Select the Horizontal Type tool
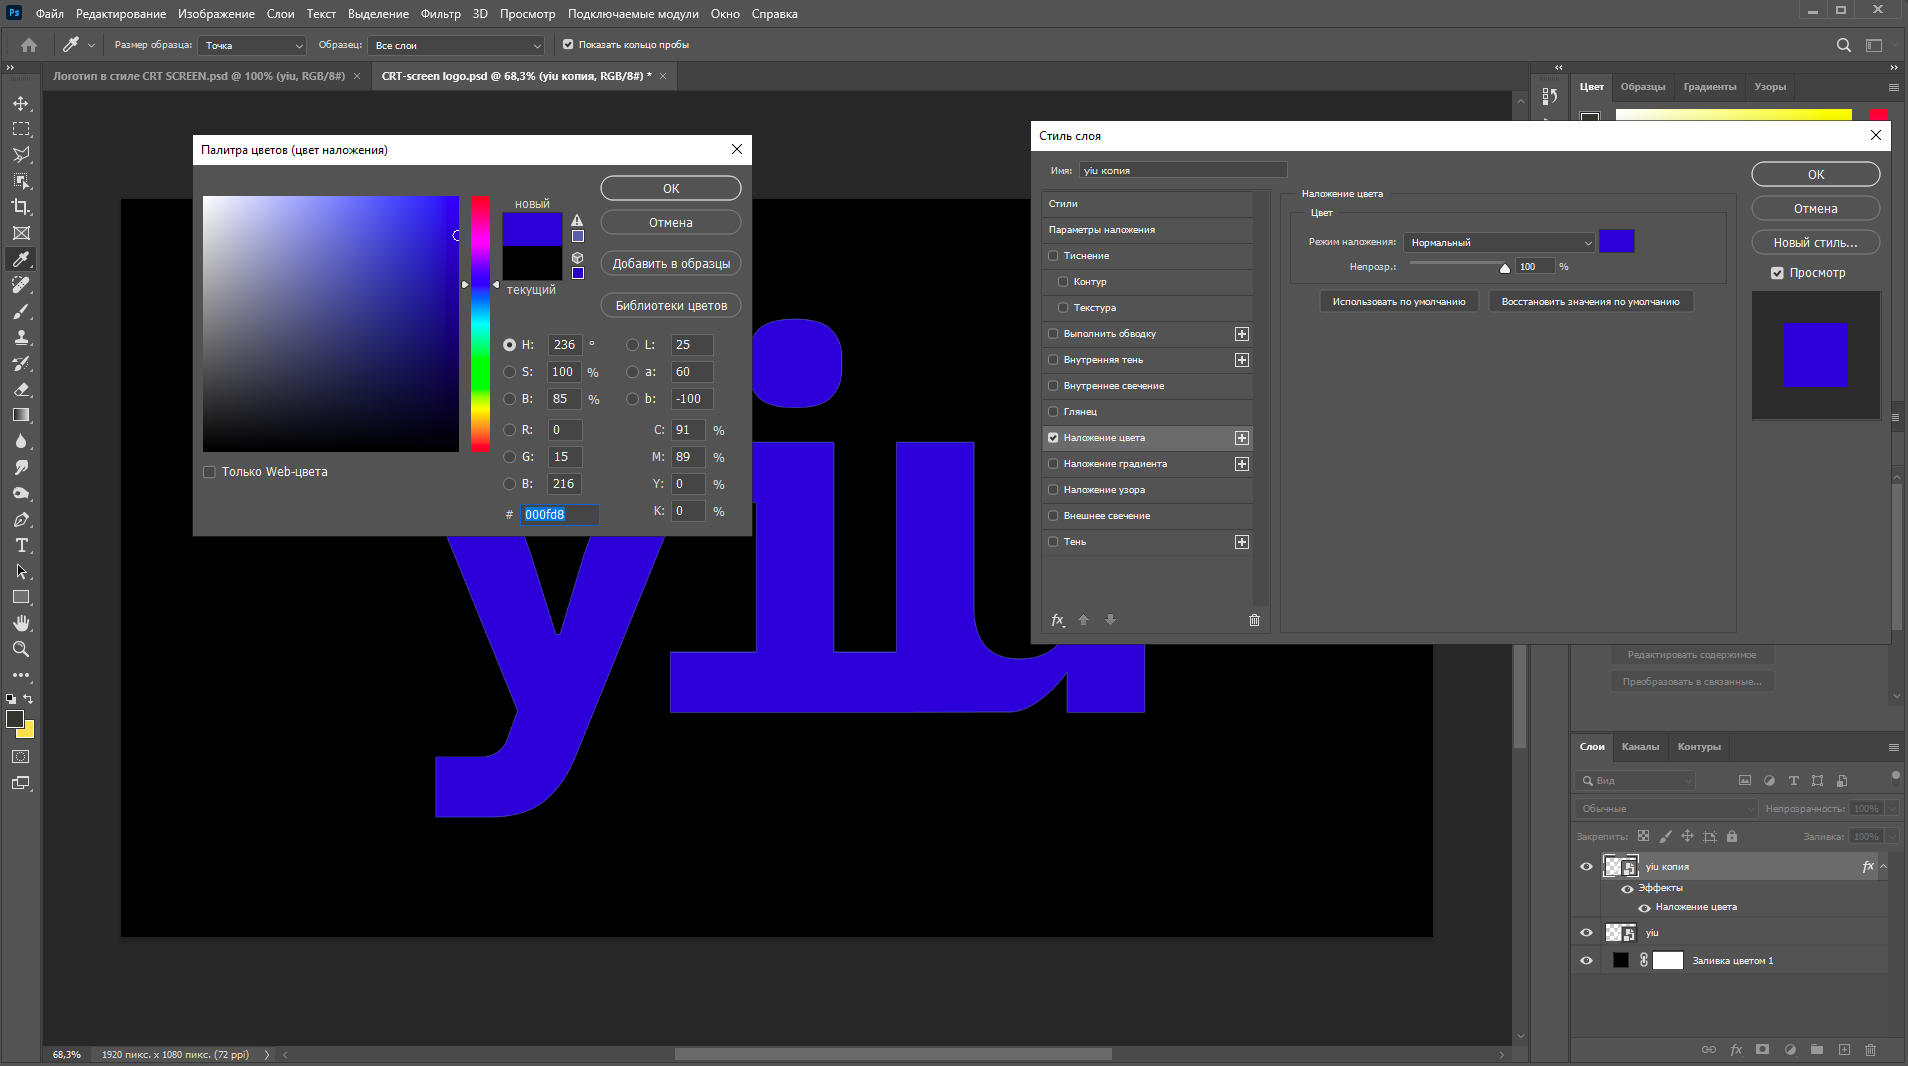Screen dimensions: 1908x1066 coord(21,545)
